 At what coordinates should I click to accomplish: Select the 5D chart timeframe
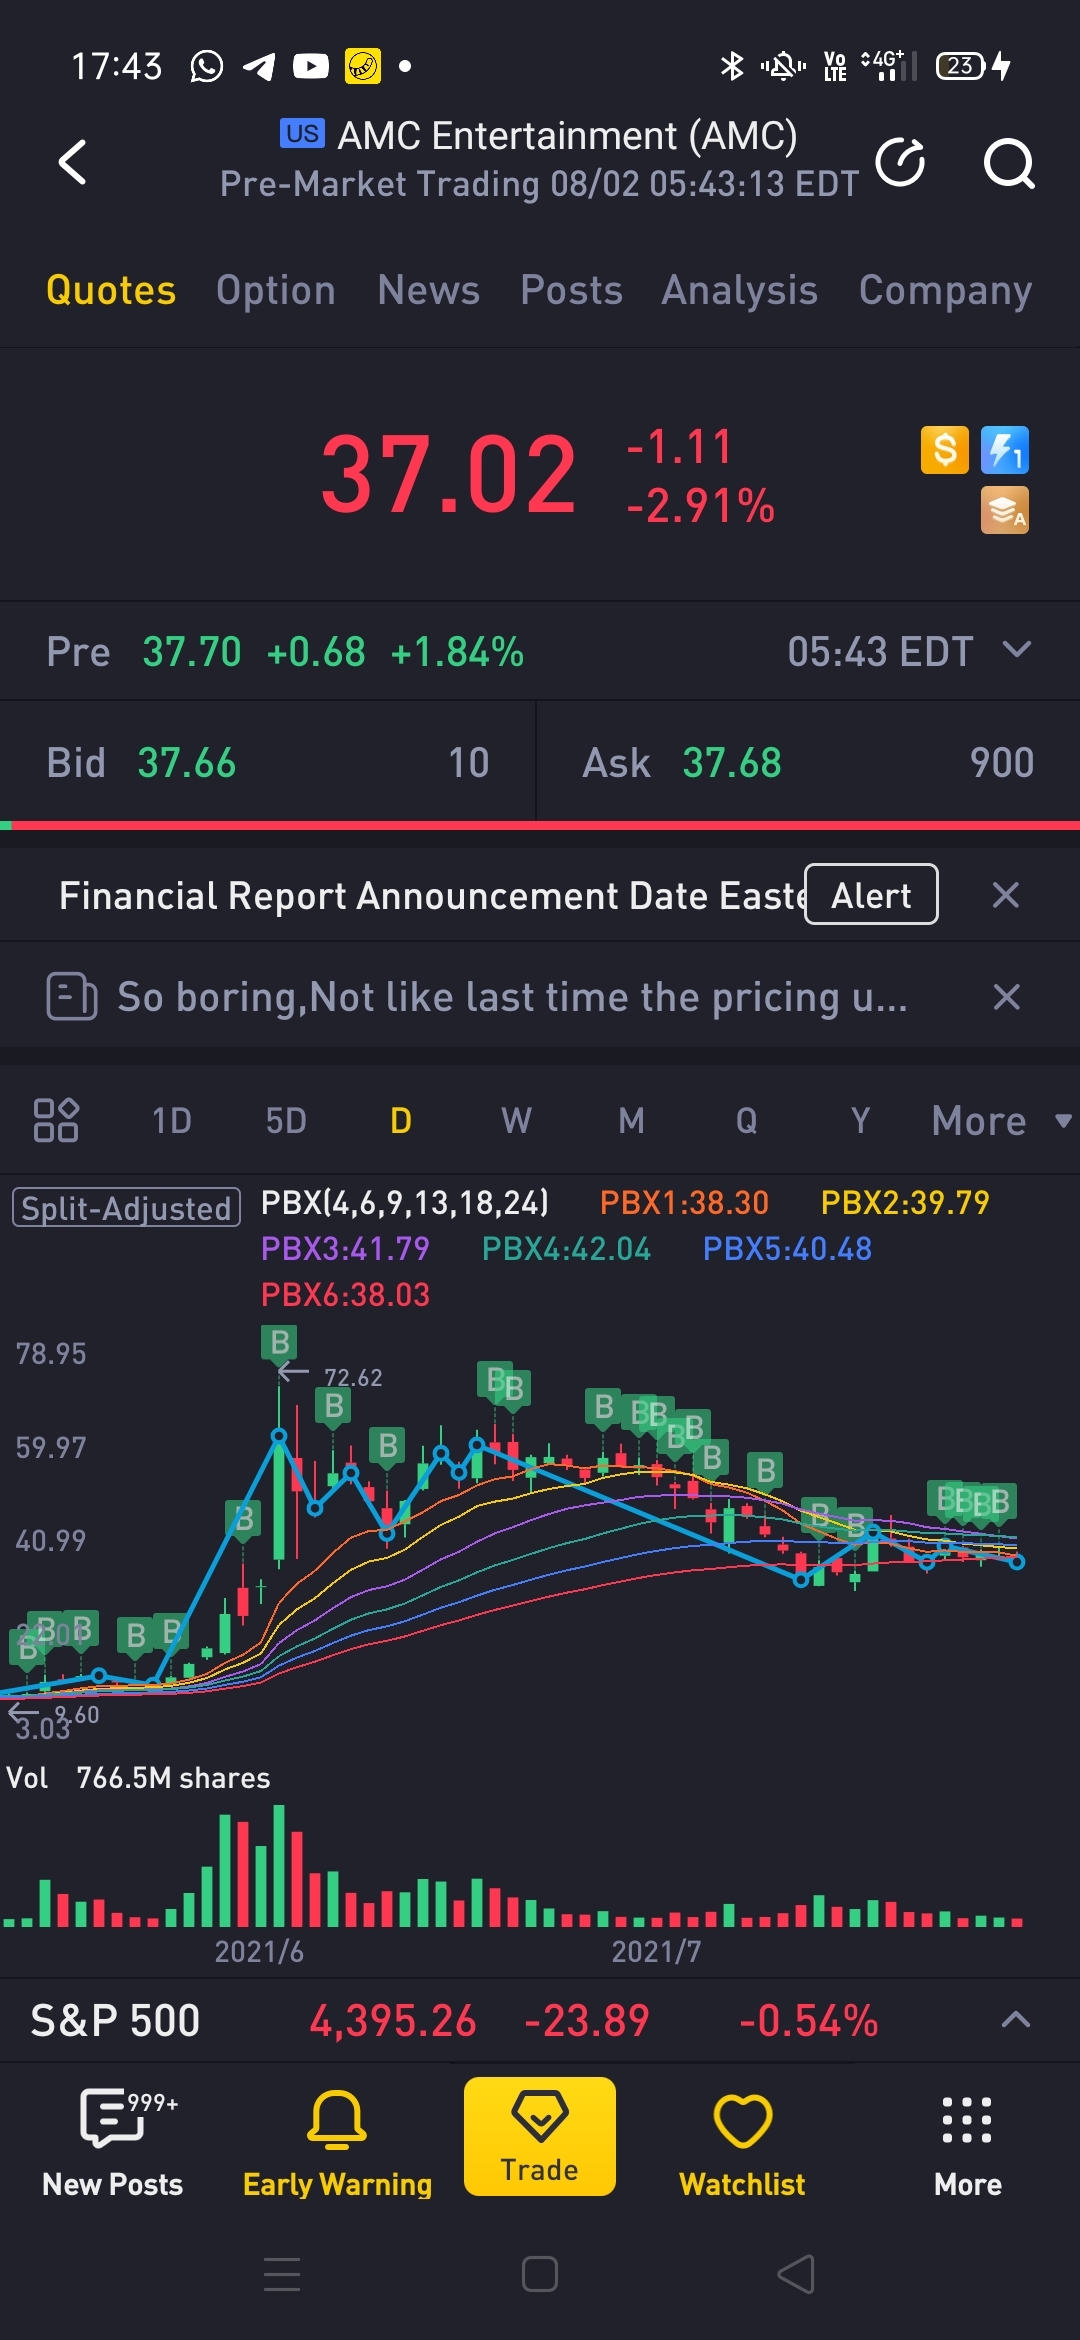286,1121
